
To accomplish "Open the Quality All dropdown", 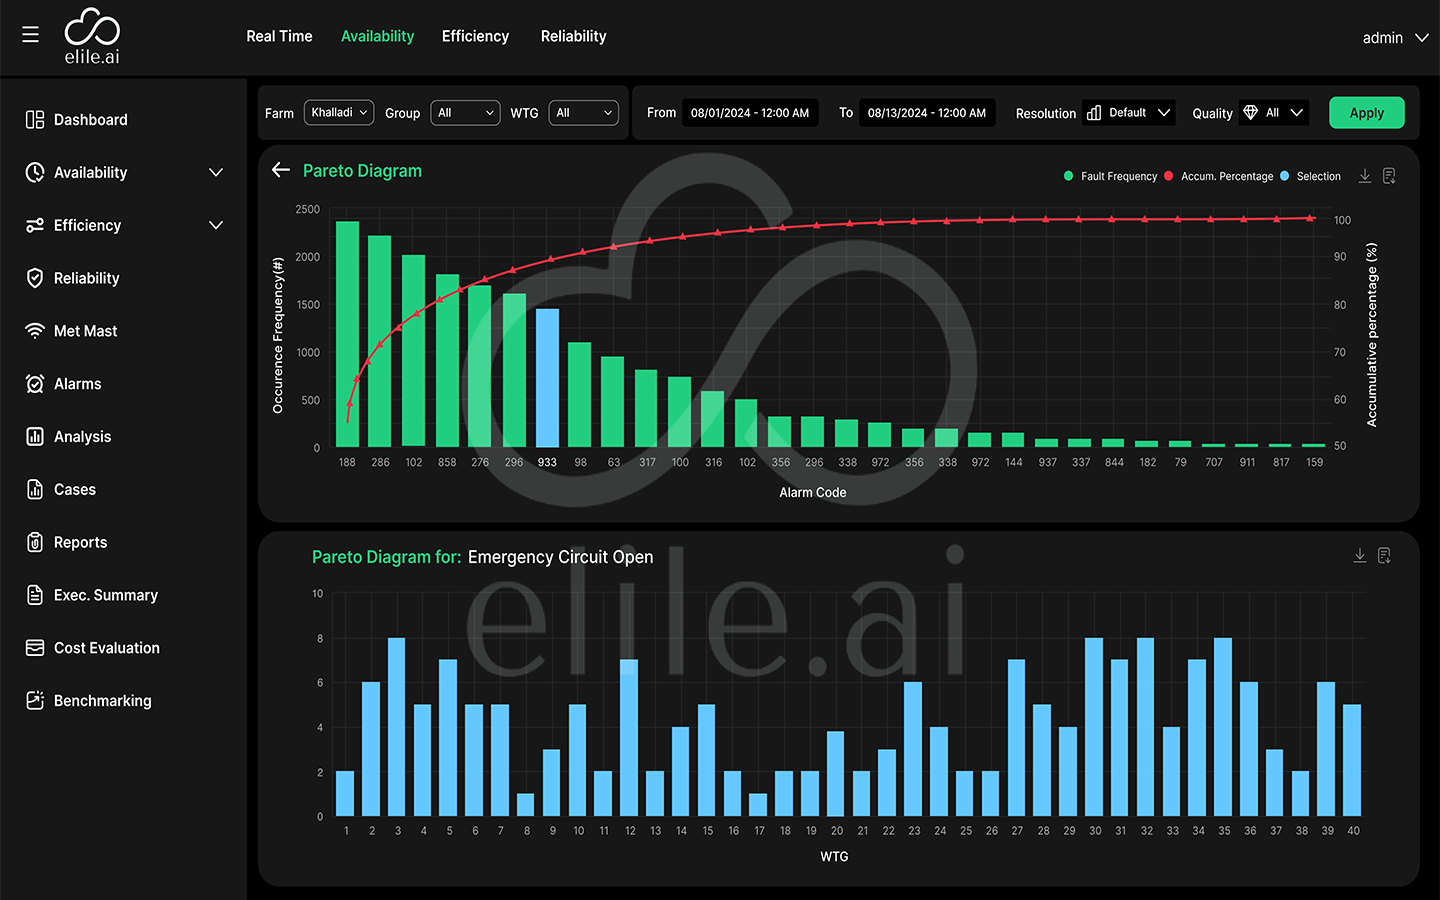I will pyautogui.click(x=1274, y=113).
